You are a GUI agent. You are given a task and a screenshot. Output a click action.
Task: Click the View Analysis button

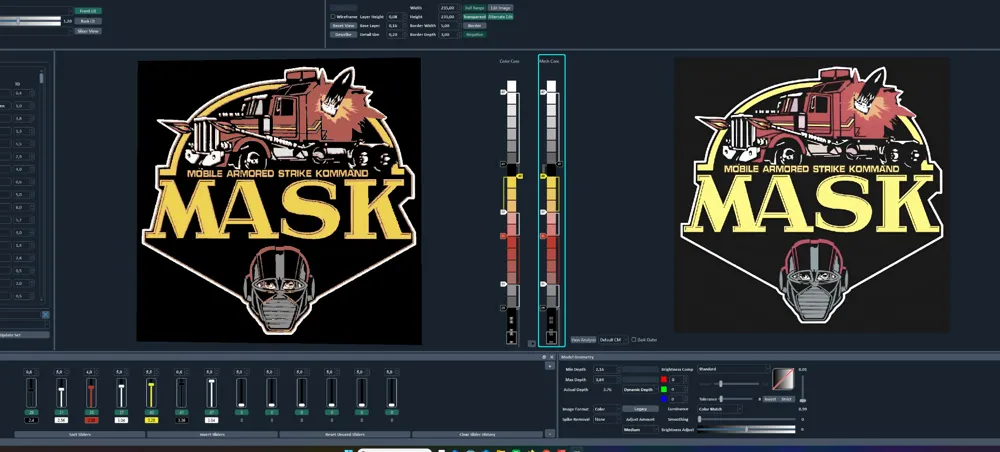click(583, 340)
